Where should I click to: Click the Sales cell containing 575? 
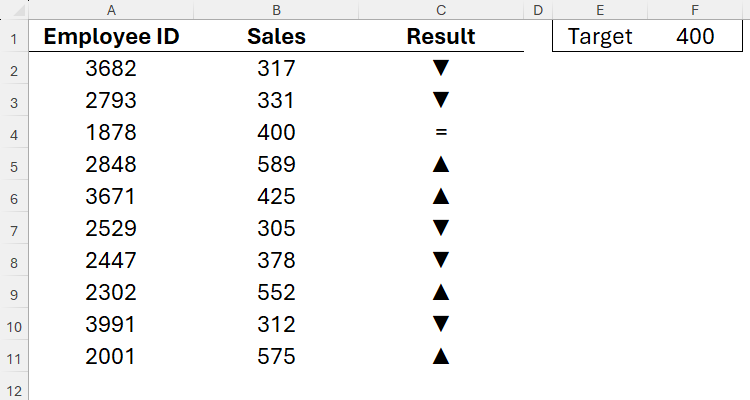276,356
